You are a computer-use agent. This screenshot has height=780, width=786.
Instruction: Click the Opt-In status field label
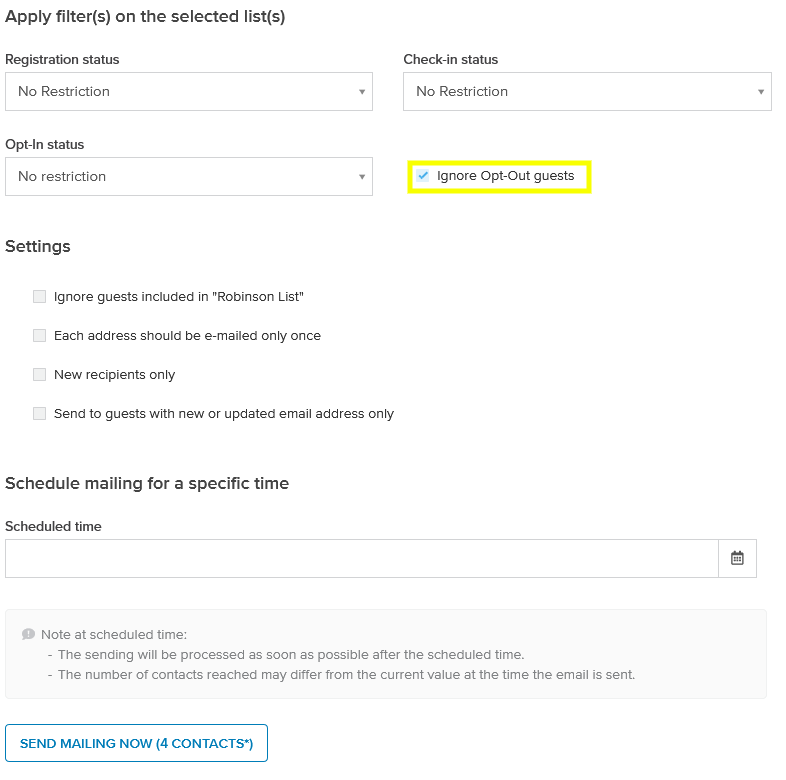click(45, 145)
